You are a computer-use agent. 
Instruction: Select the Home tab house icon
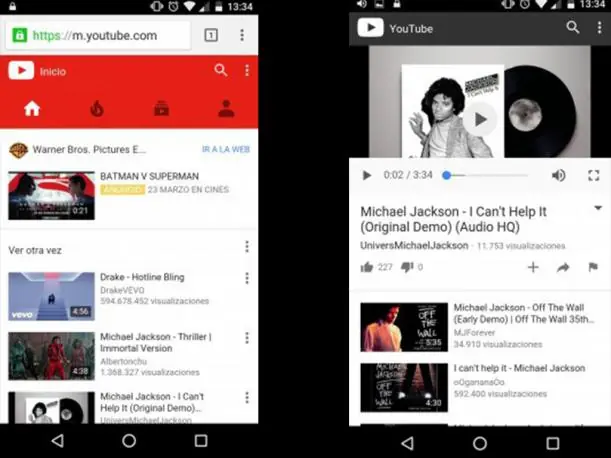pyautogui.click(x=32, y=108)
